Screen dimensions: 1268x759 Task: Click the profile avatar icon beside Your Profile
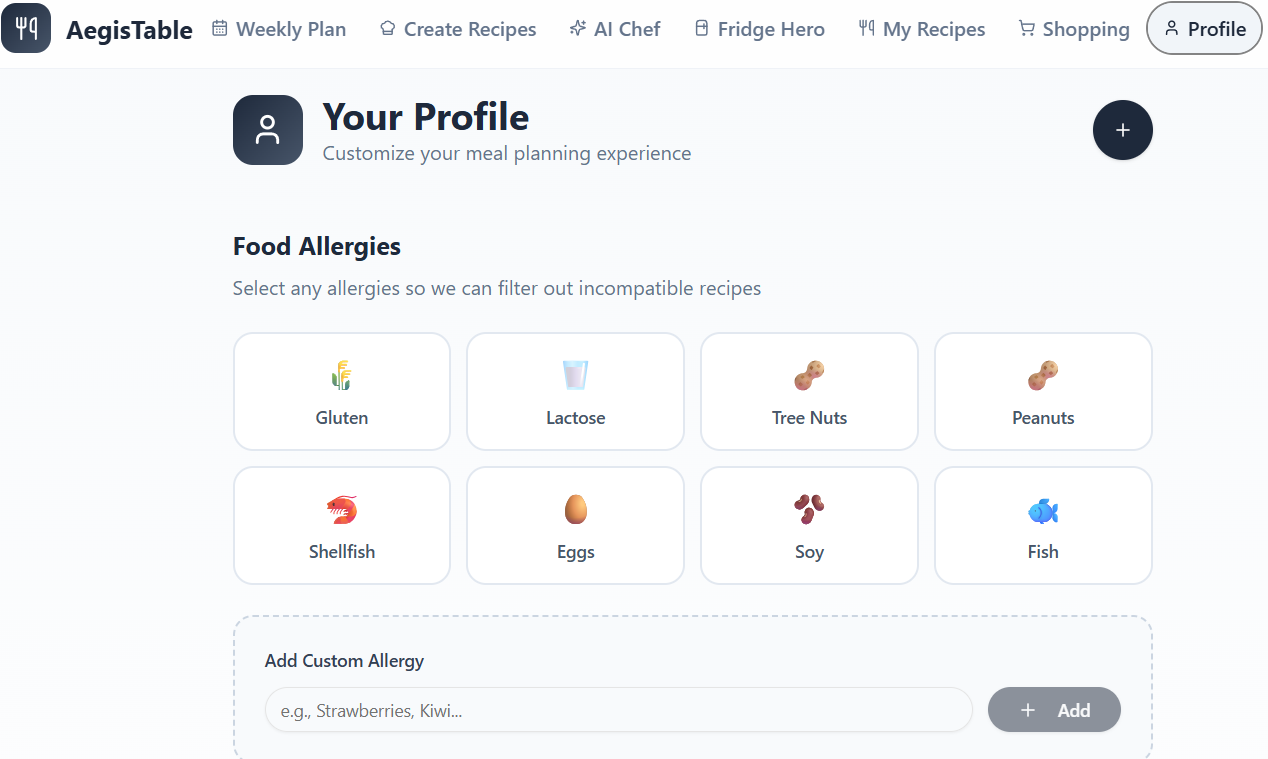[x=267, y=130]
